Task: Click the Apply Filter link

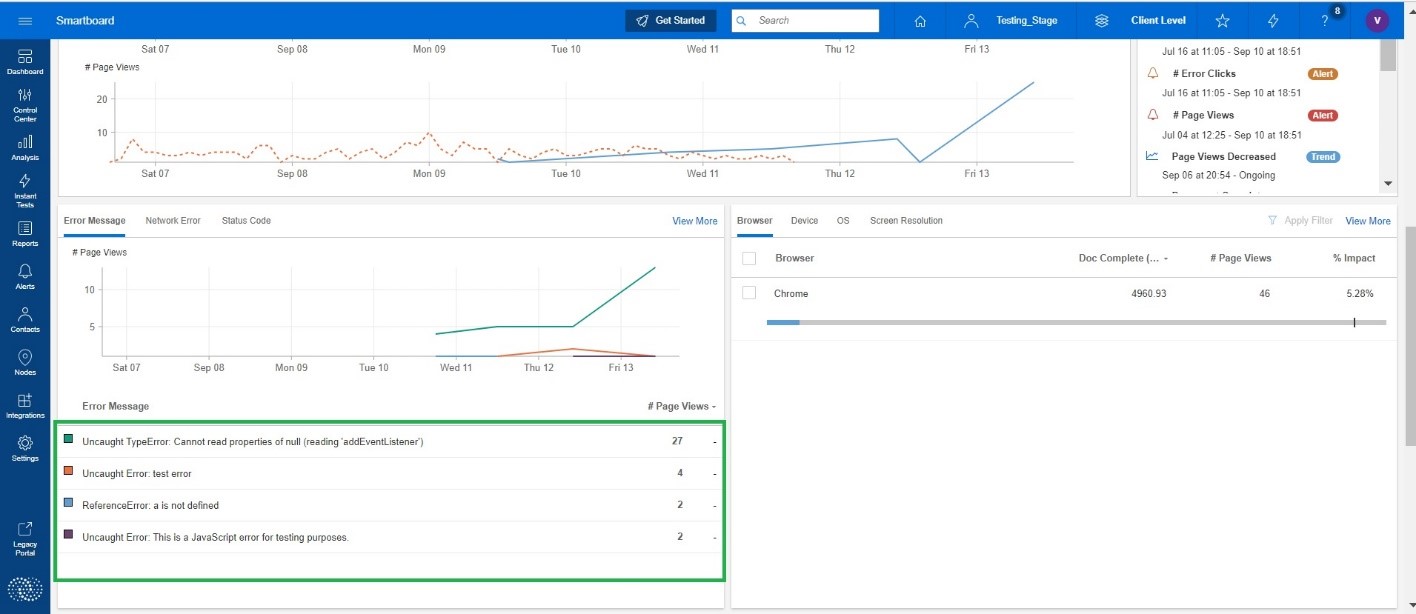Action: (1309, 221)
